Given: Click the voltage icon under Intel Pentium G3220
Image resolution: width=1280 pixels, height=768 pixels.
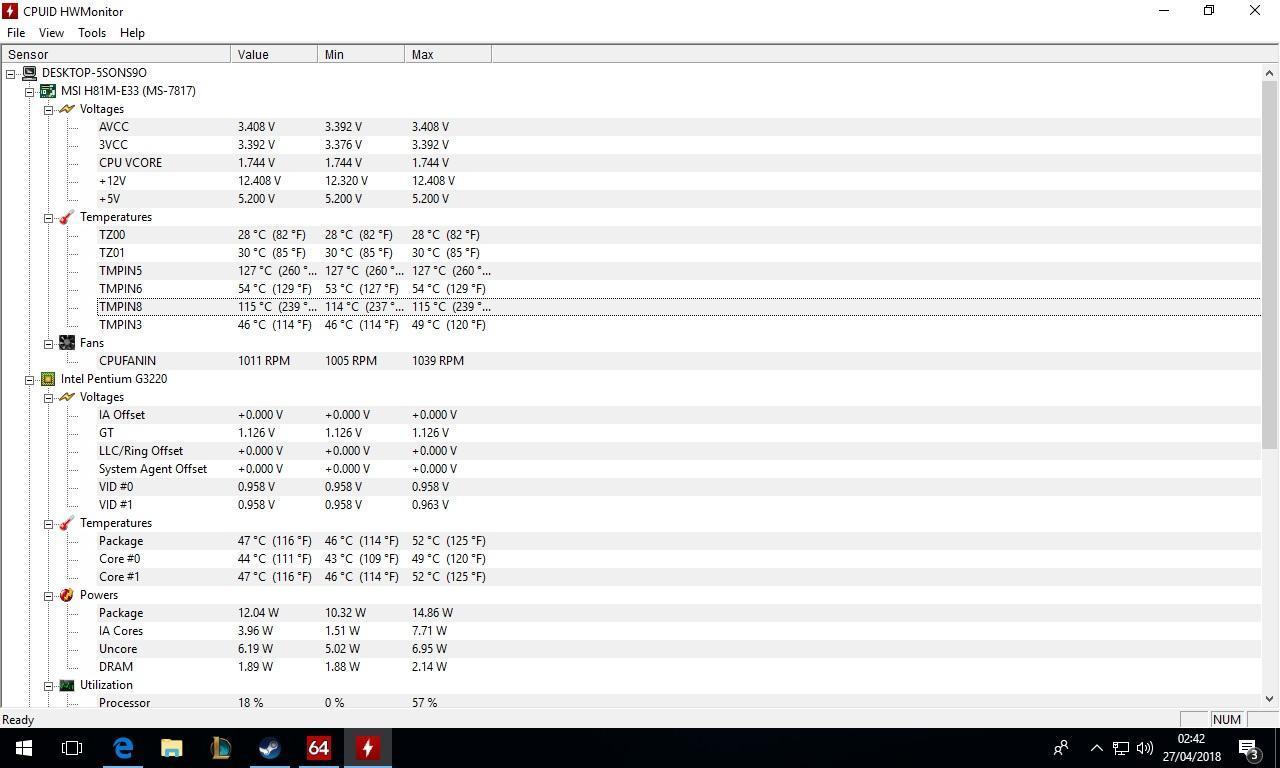Looking at the screenshot, I should [67, 397].
